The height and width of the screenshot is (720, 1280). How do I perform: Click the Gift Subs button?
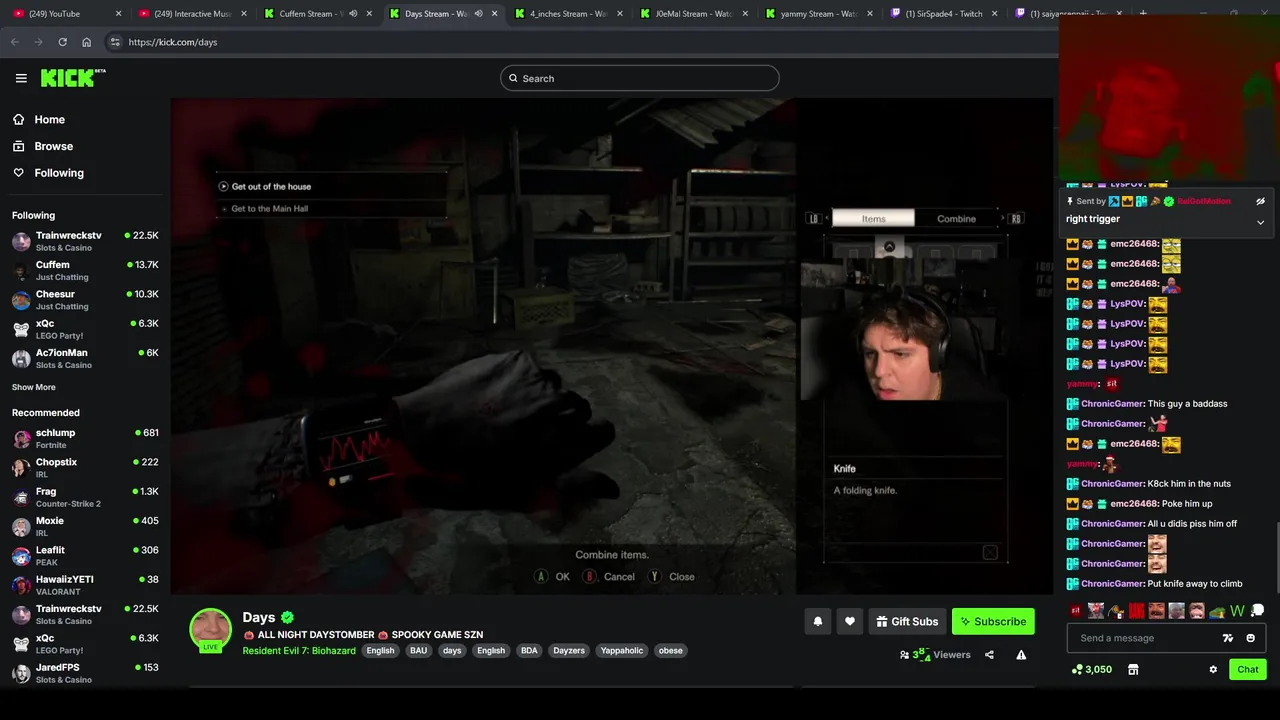pyautogui.click(x=907, y=621)
